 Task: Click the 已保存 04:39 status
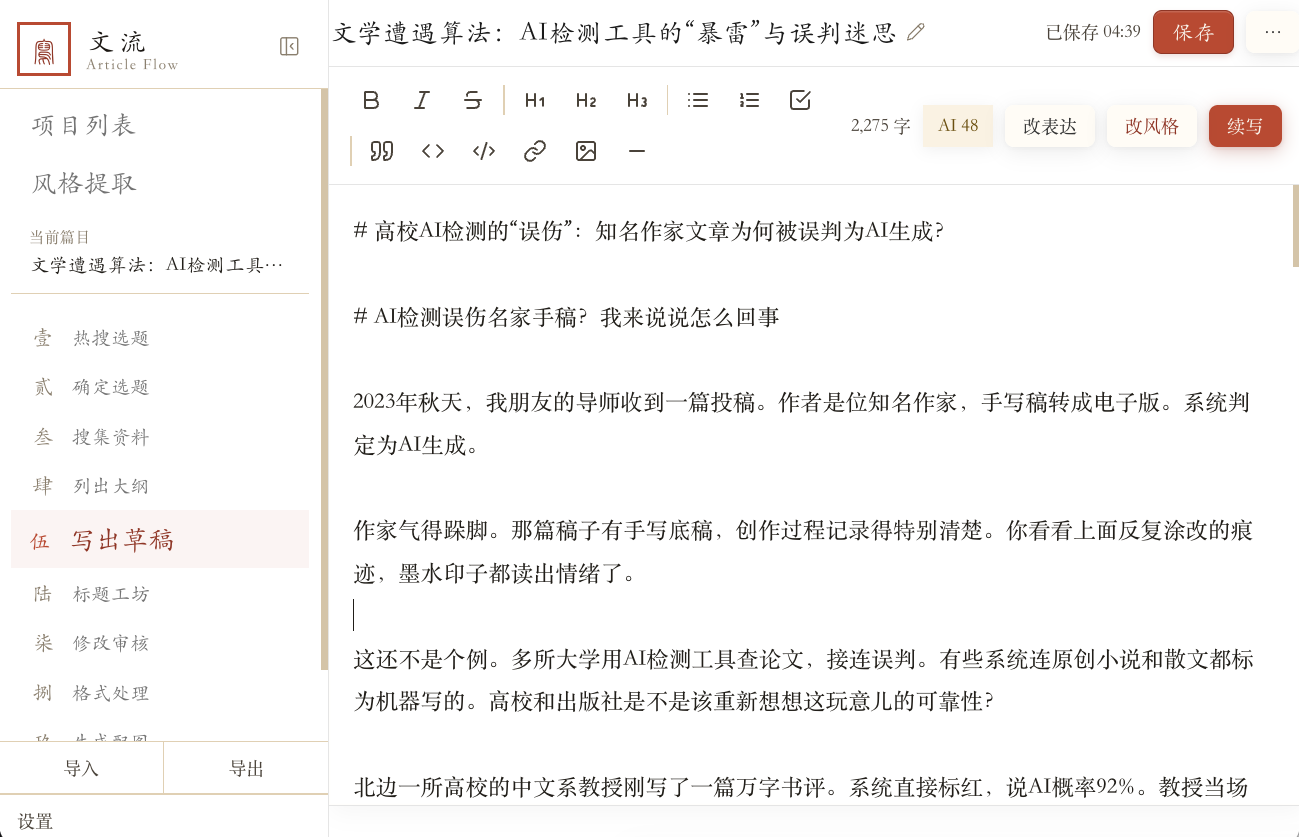pyautogui.click(x=1093, y=32)
